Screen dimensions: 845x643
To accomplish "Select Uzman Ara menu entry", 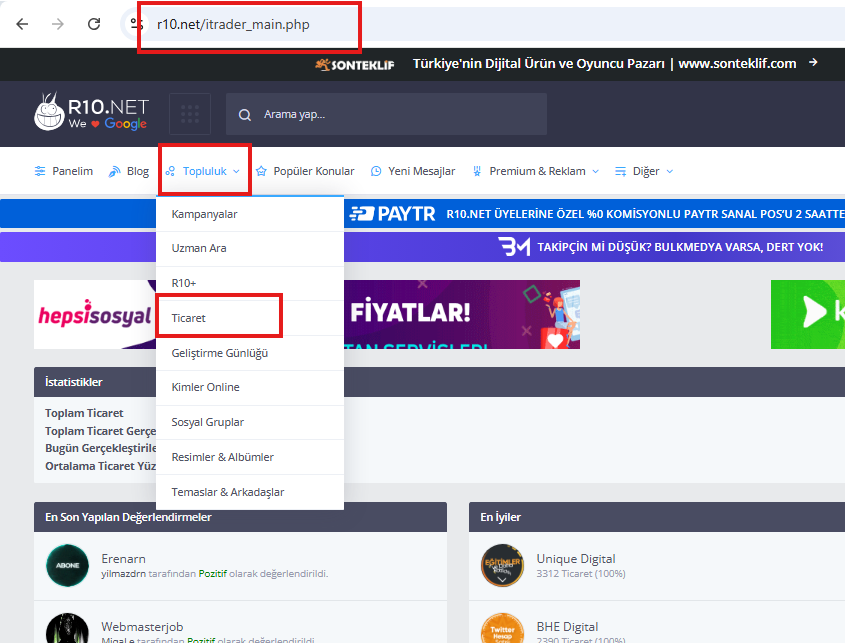I will pyautogui.click(x=250, y=248).
